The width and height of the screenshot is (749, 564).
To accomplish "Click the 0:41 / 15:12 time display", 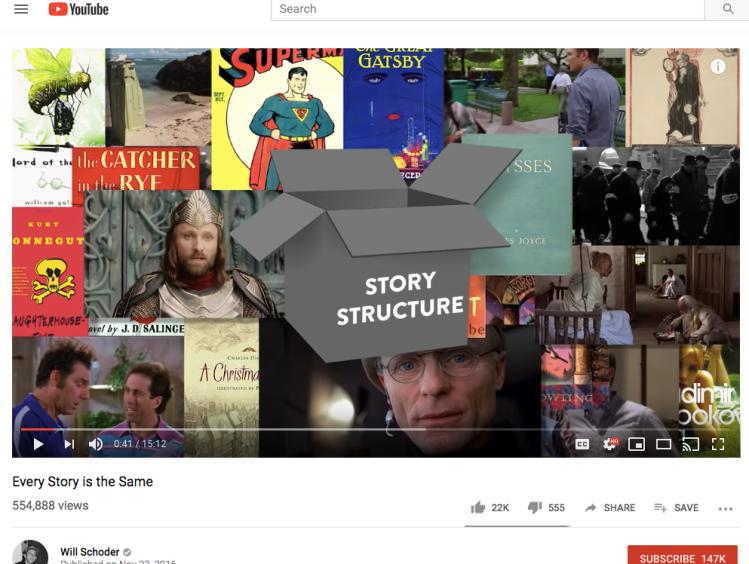I will [140, 444].
